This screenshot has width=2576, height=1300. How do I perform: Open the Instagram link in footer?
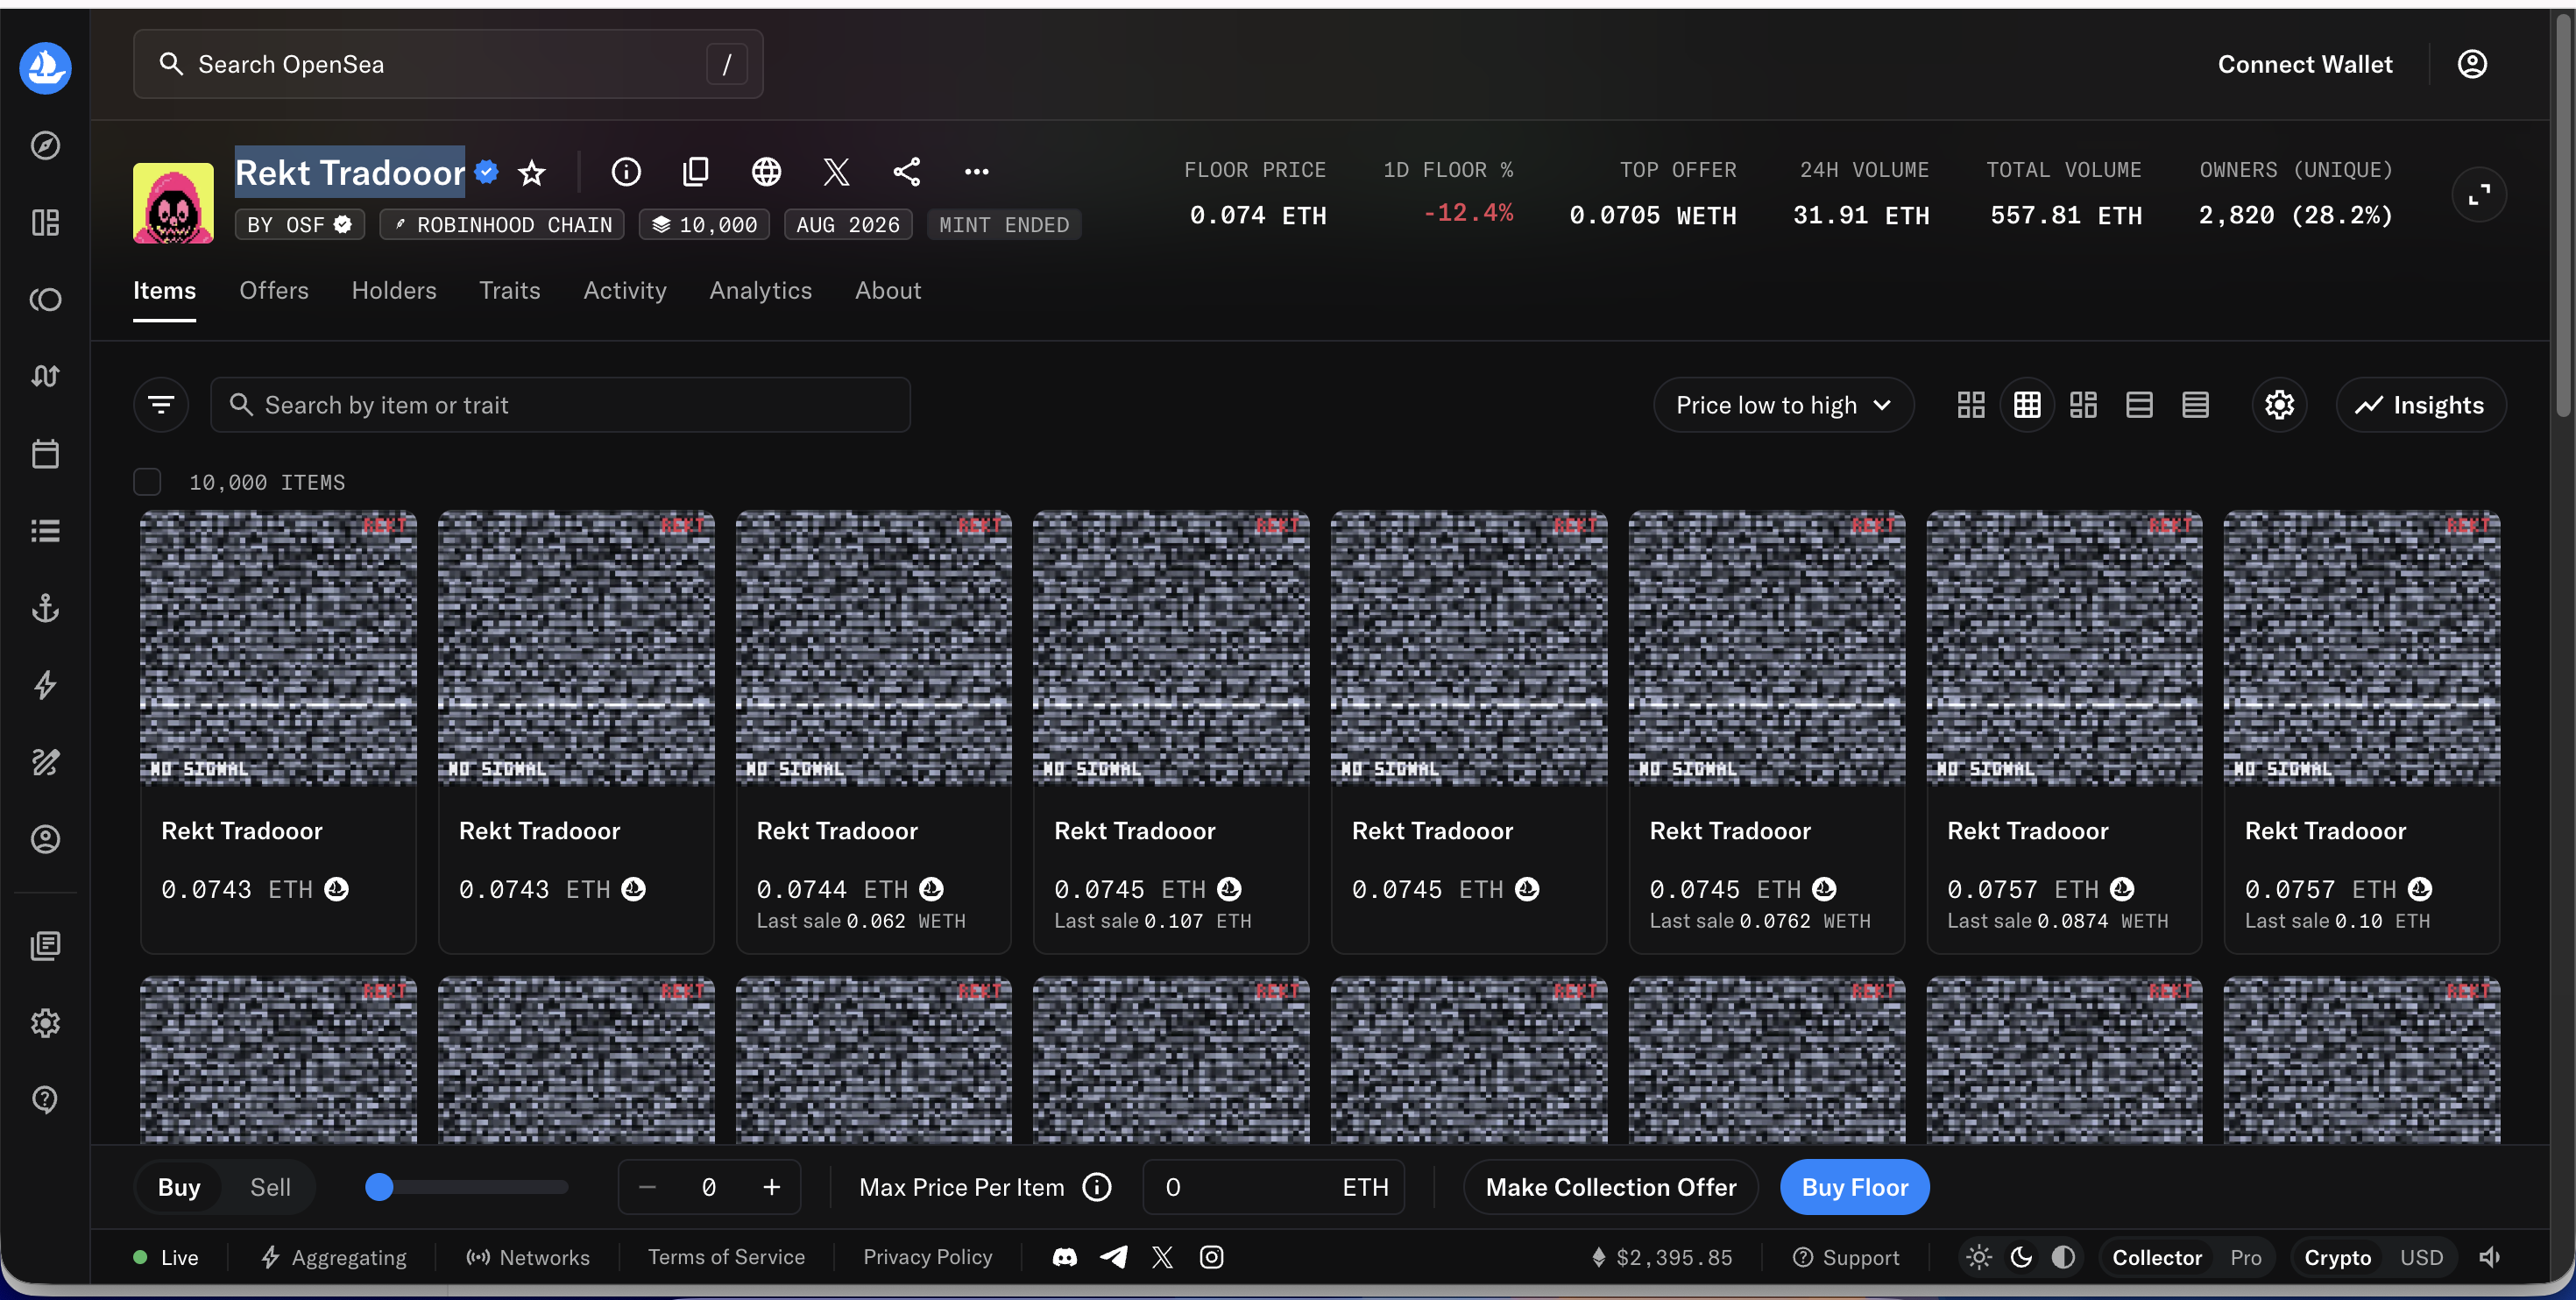(x=1211, y=1257)
